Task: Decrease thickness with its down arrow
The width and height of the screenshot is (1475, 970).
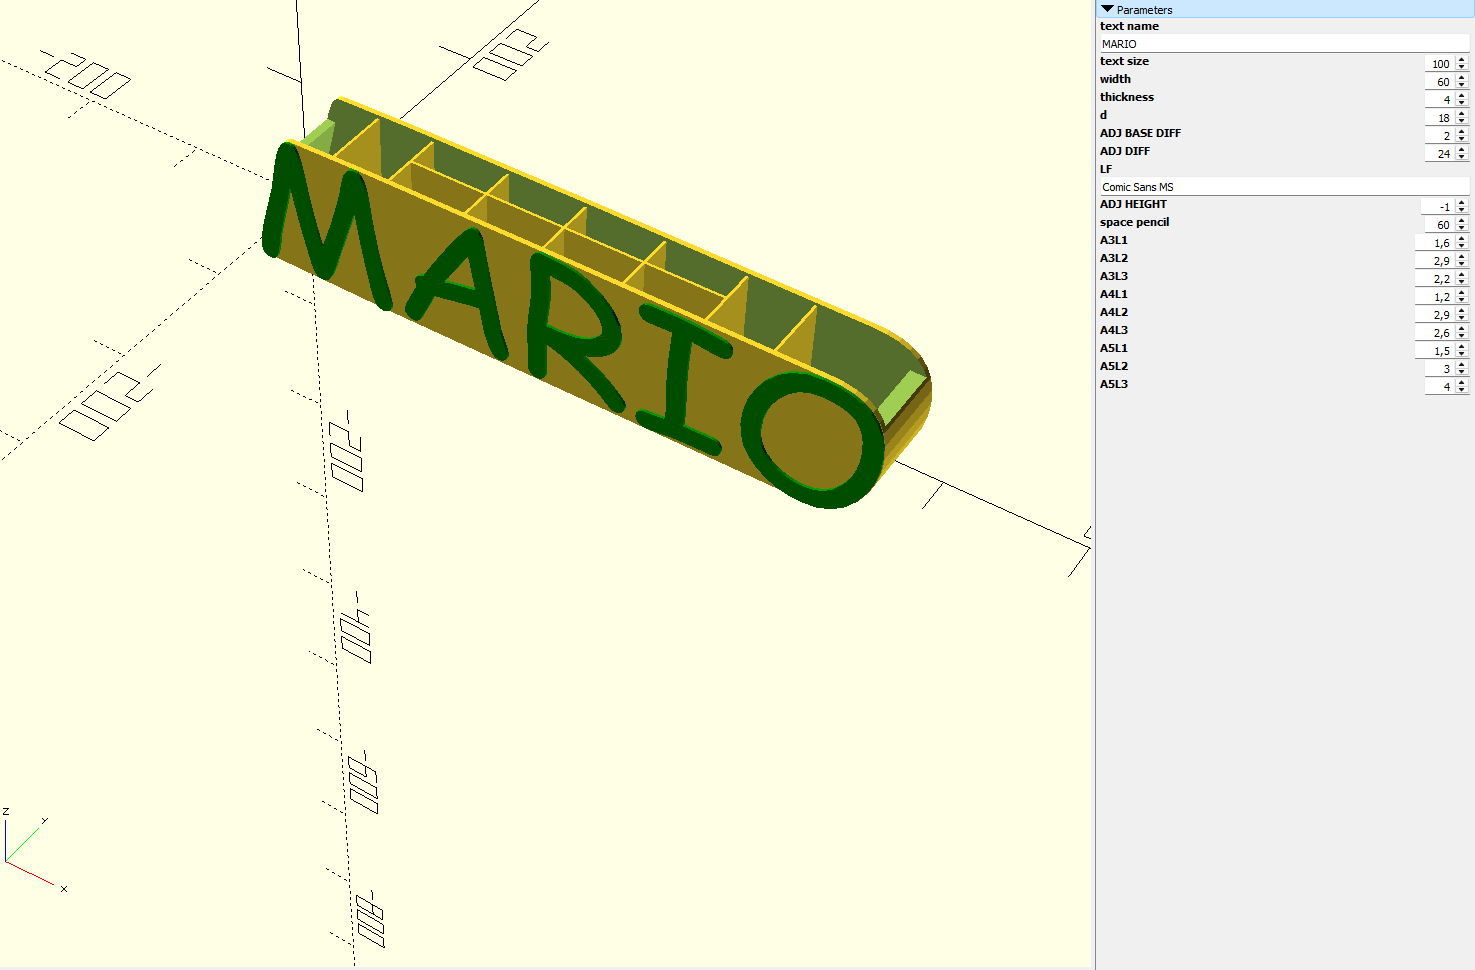Action: 1462,104
